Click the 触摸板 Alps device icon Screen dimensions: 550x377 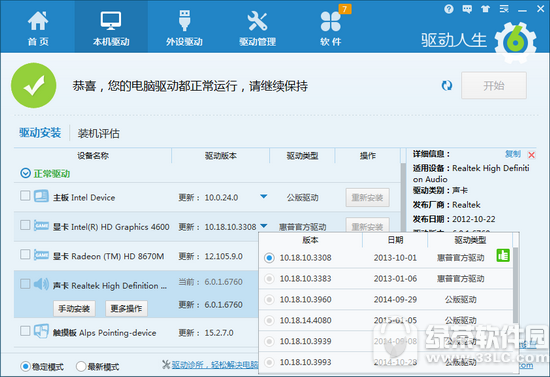(41, 331)
